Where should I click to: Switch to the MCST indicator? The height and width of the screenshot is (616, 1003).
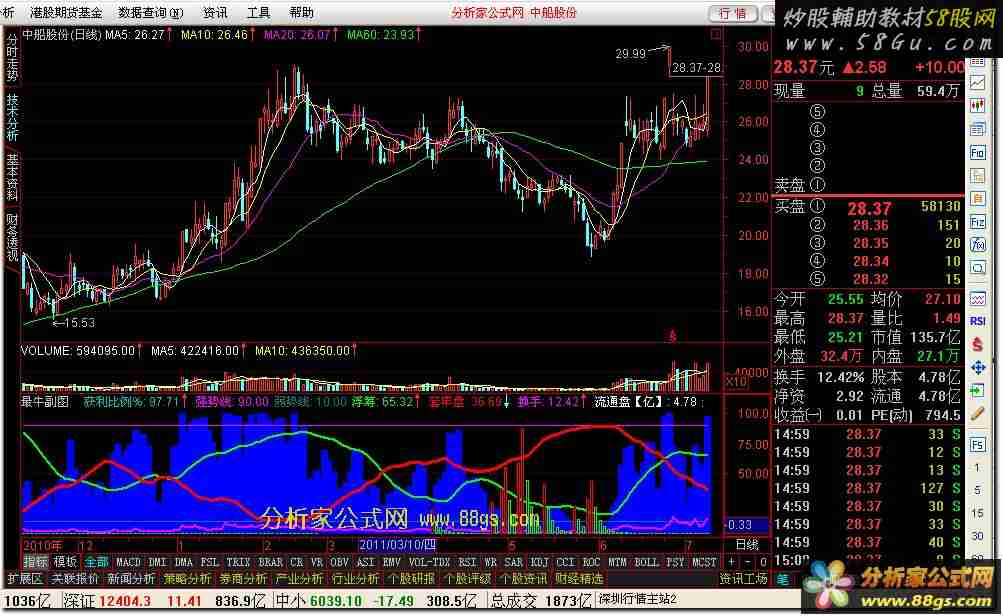pos(704,562)
